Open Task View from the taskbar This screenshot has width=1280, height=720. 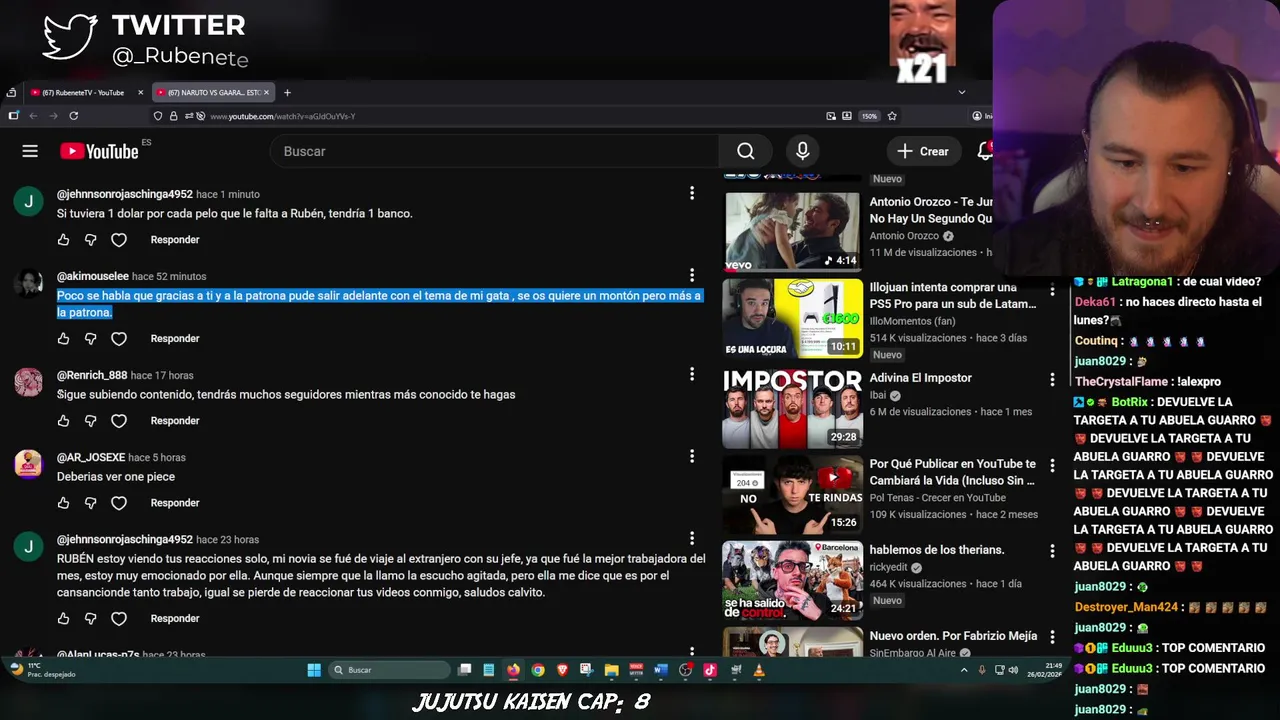464,670
